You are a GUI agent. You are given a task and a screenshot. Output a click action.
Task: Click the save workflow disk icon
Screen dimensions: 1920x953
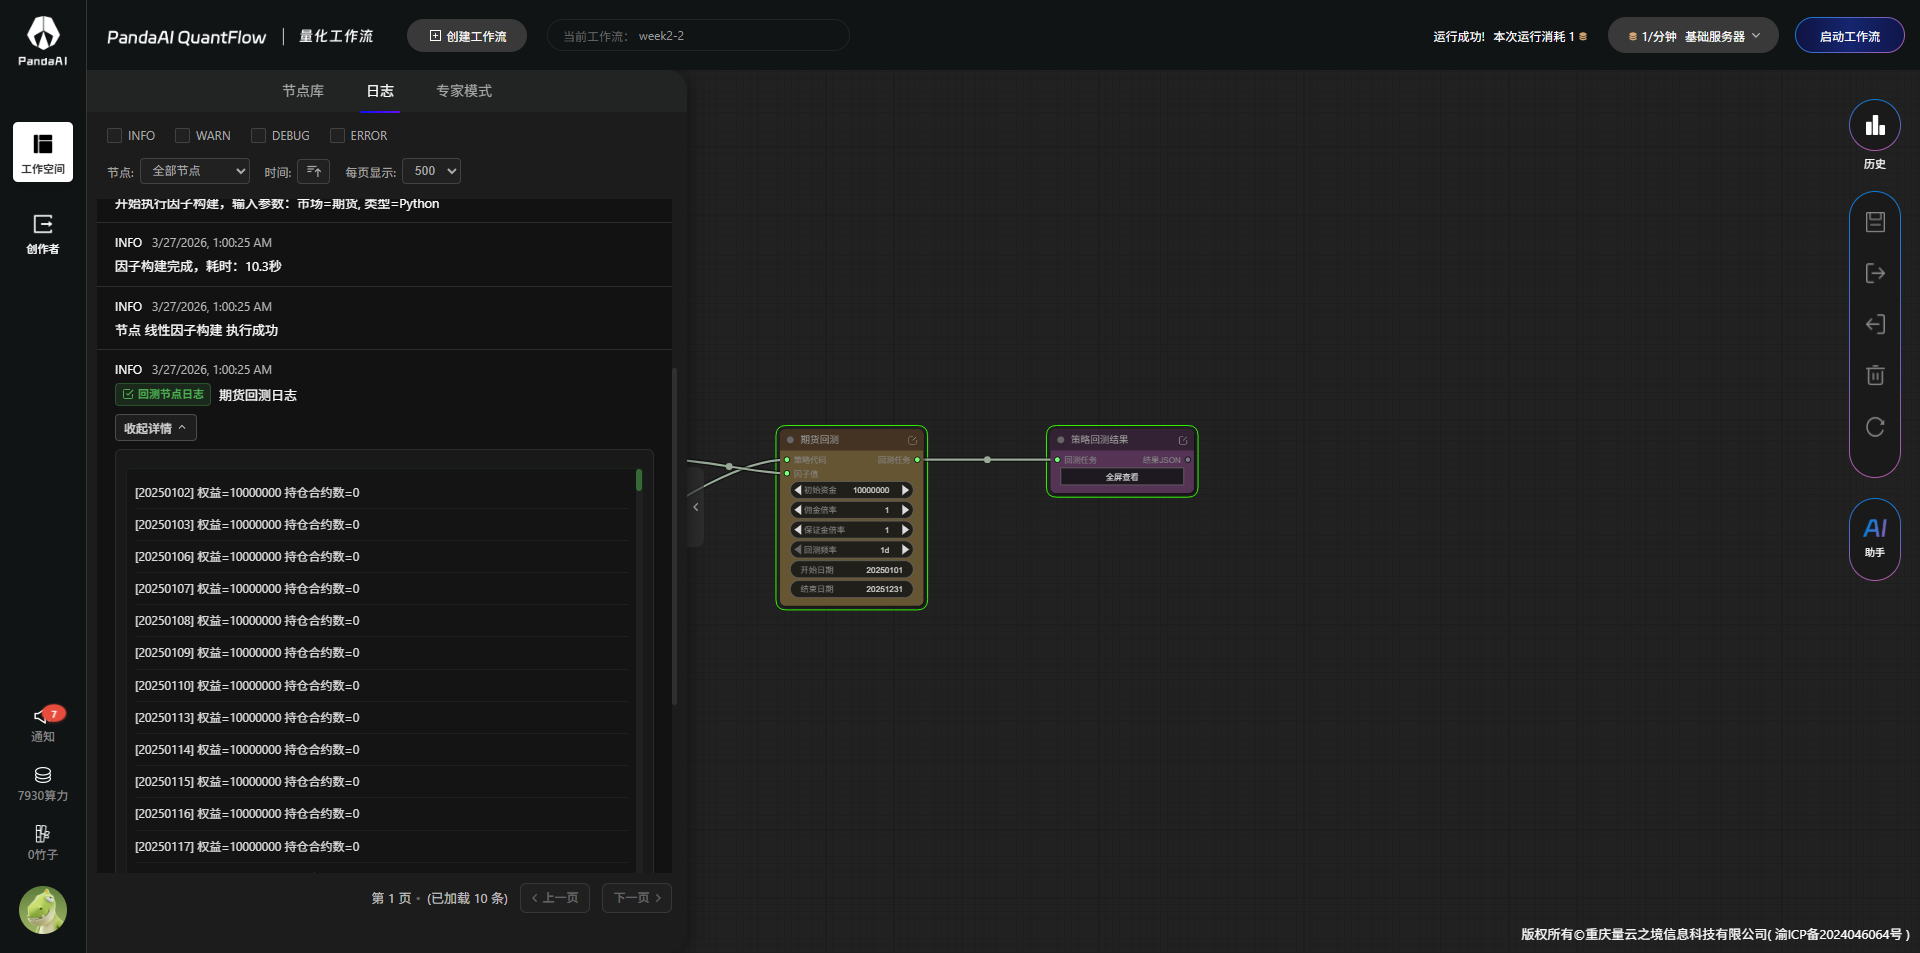pos(1875,222)
